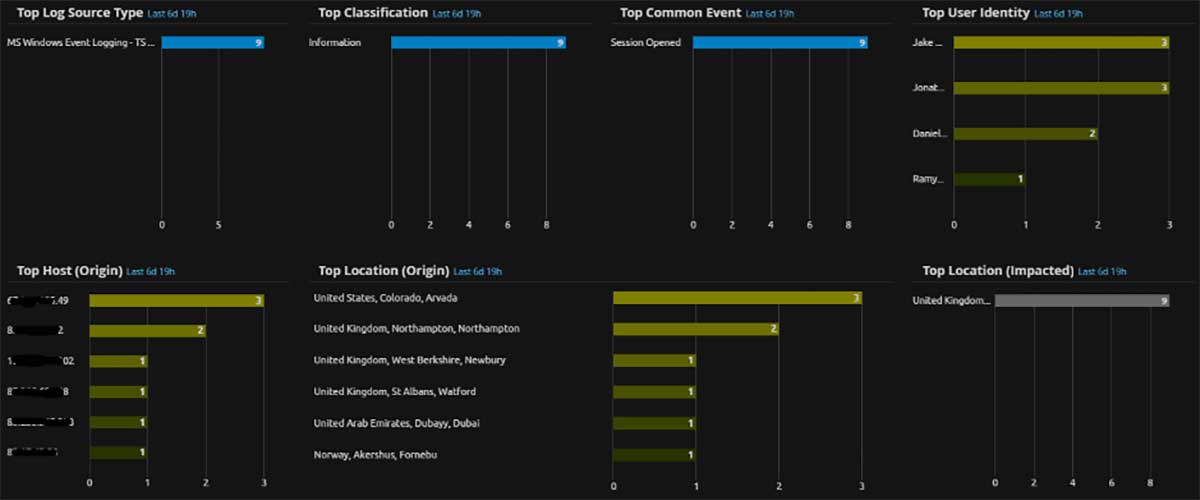
Task: Click the Top Common Event panel title
Action: [680, 14]
